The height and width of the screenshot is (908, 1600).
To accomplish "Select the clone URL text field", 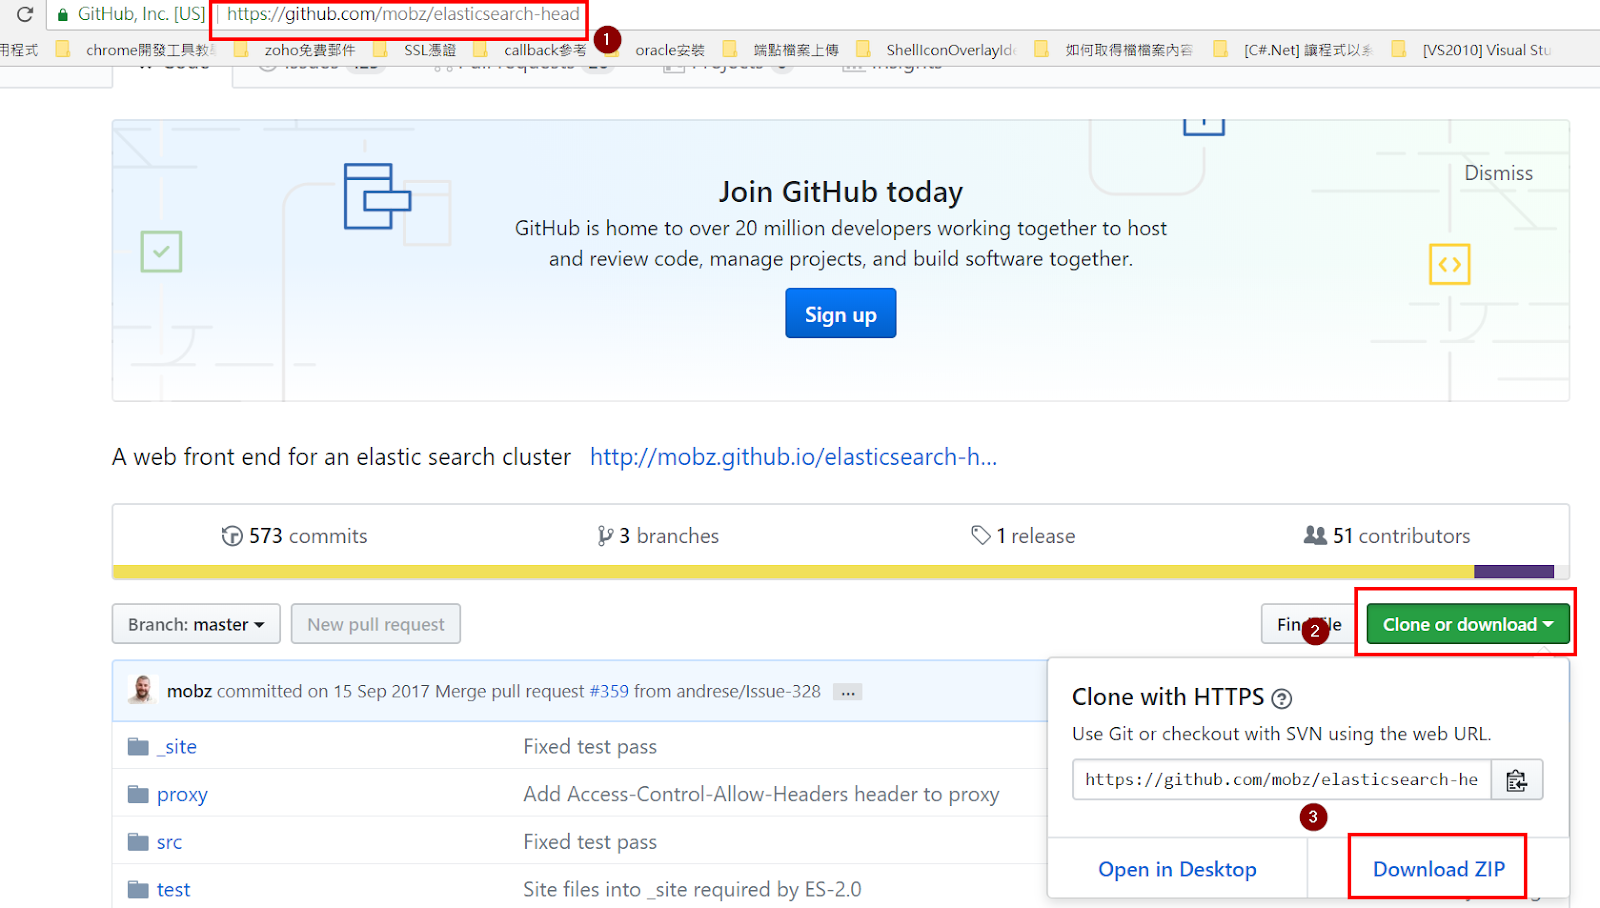I will point(1282,779).
